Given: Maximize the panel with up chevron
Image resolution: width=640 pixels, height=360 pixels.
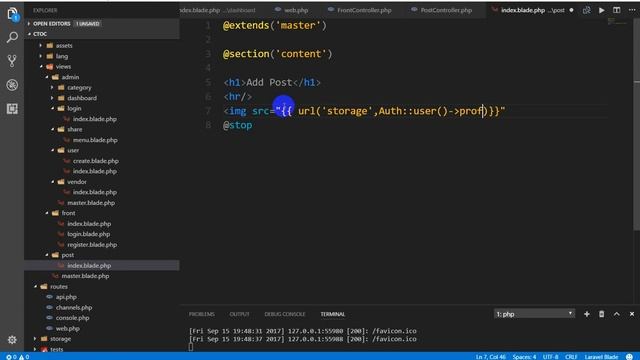Looking at the screenshot, I should tap(617, 314).
